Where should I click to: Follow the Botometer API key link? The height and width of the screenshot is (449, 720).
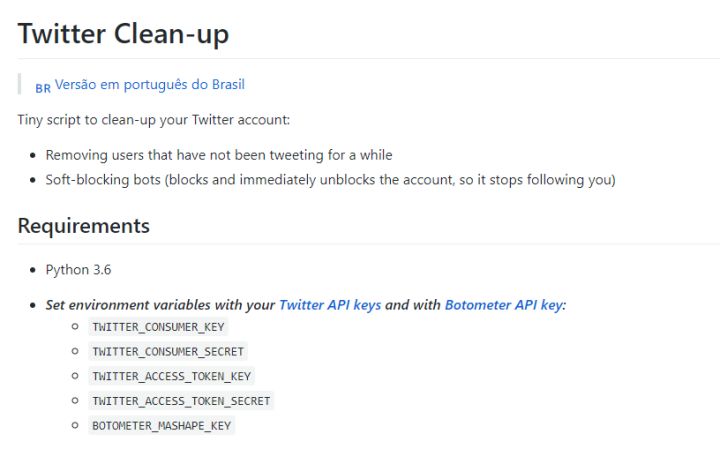(x=504, y=305)
